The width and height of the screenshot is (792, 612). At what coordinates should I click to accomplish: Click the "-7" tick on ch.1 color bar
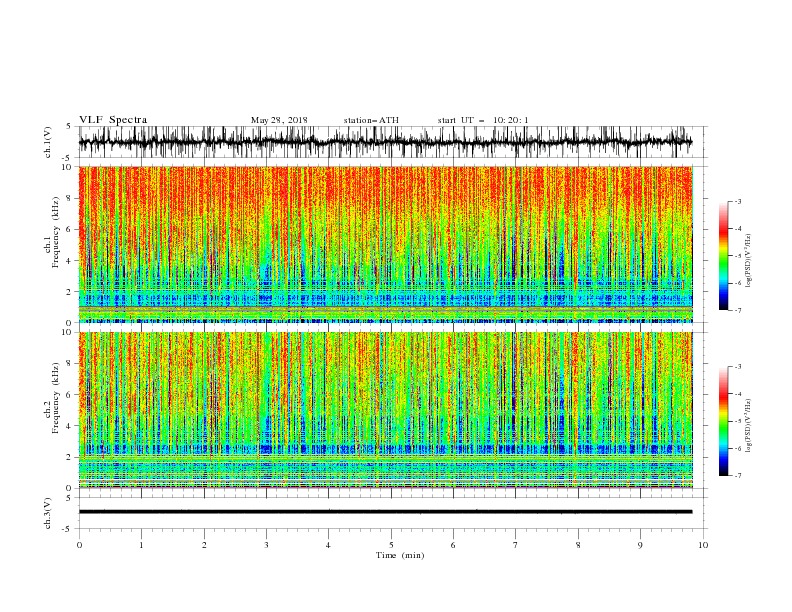pyautogui.click(x=738, y=310)
